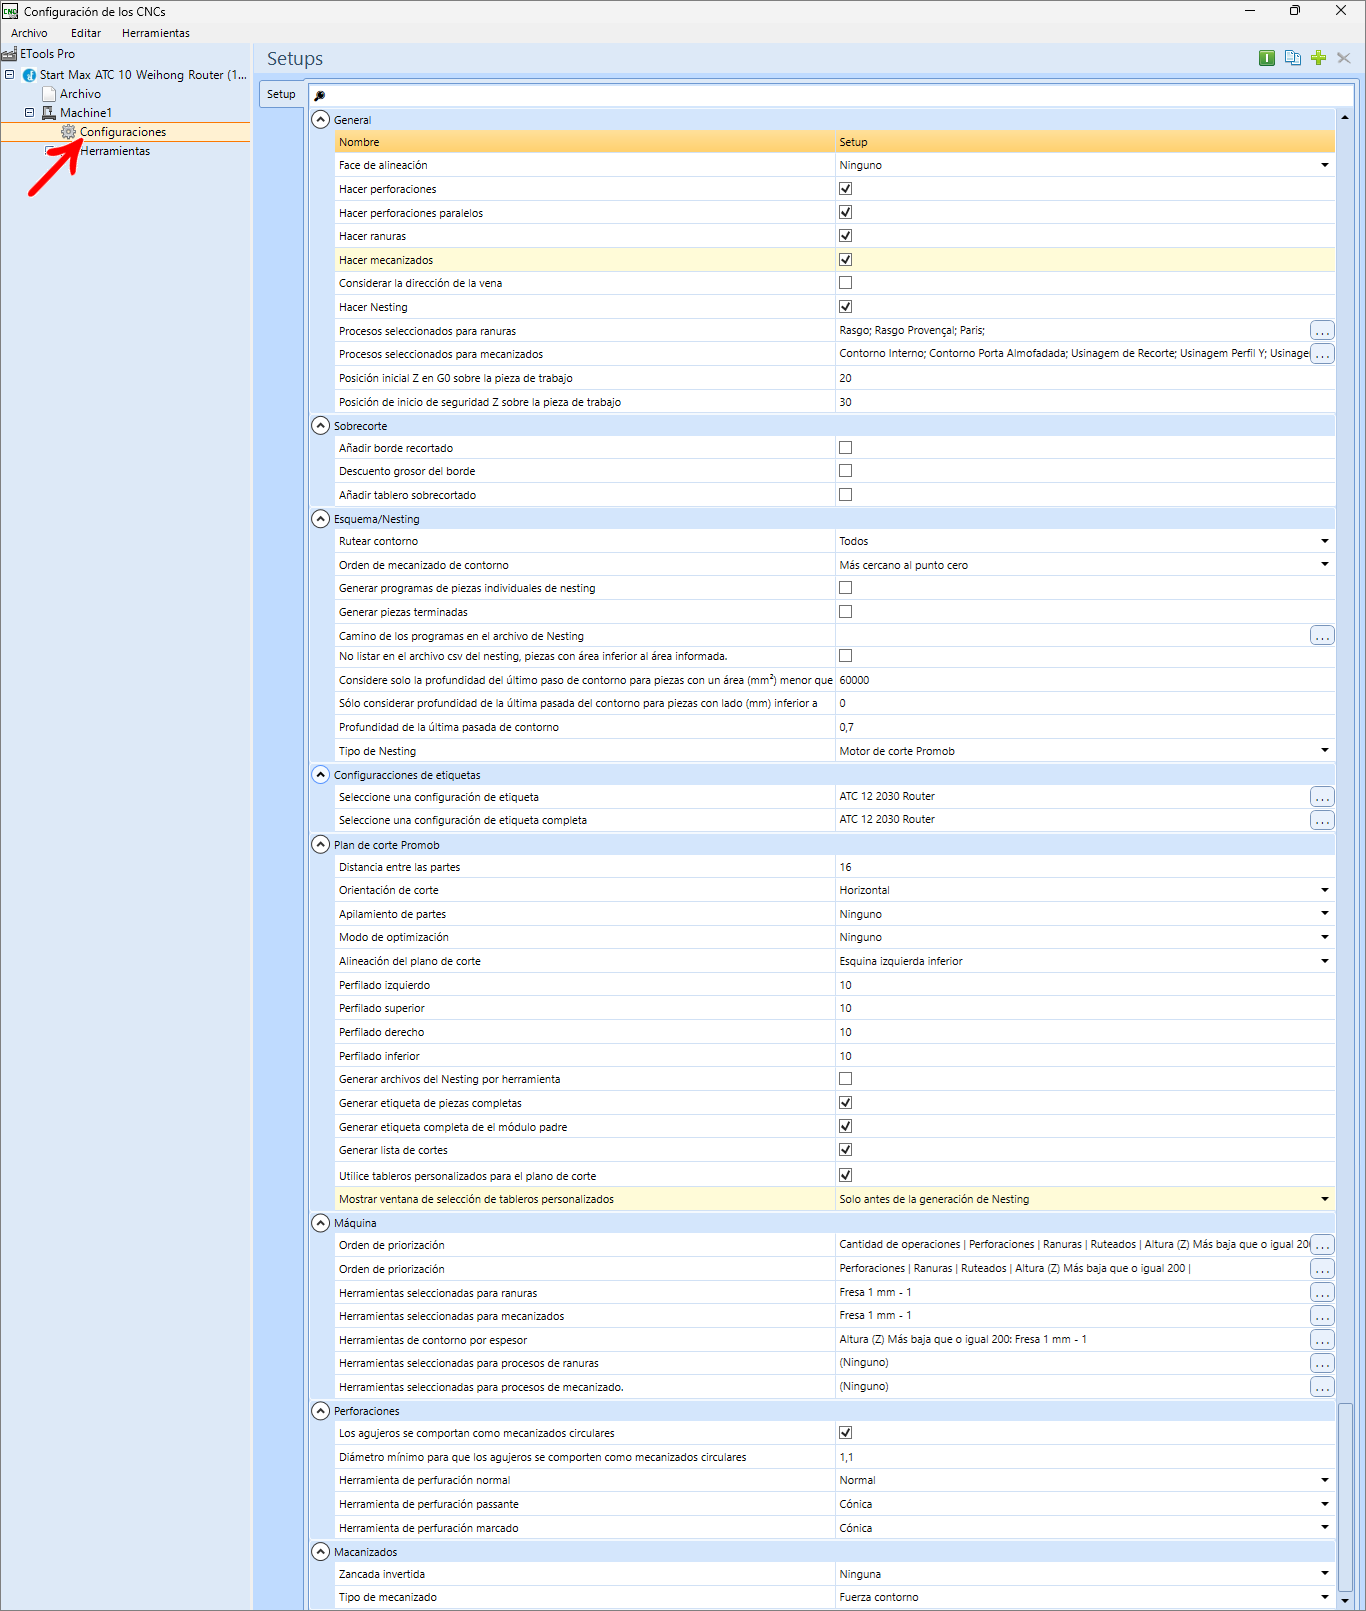Toggle Hacer mecanizados checkbox
Image resolution: width=1366 pixels, height=1611 pixels.
845,259
